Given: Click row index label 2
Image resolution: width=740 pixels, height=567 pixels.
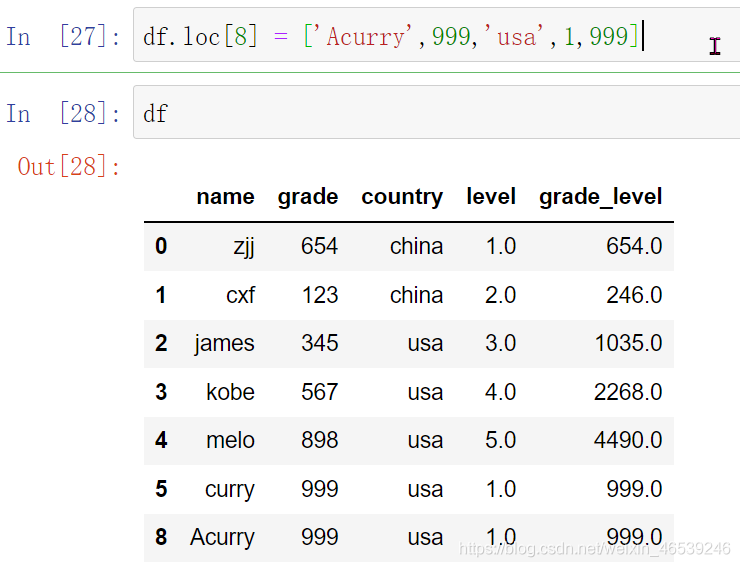Looking at the screenshot, I should coord(161,343).
